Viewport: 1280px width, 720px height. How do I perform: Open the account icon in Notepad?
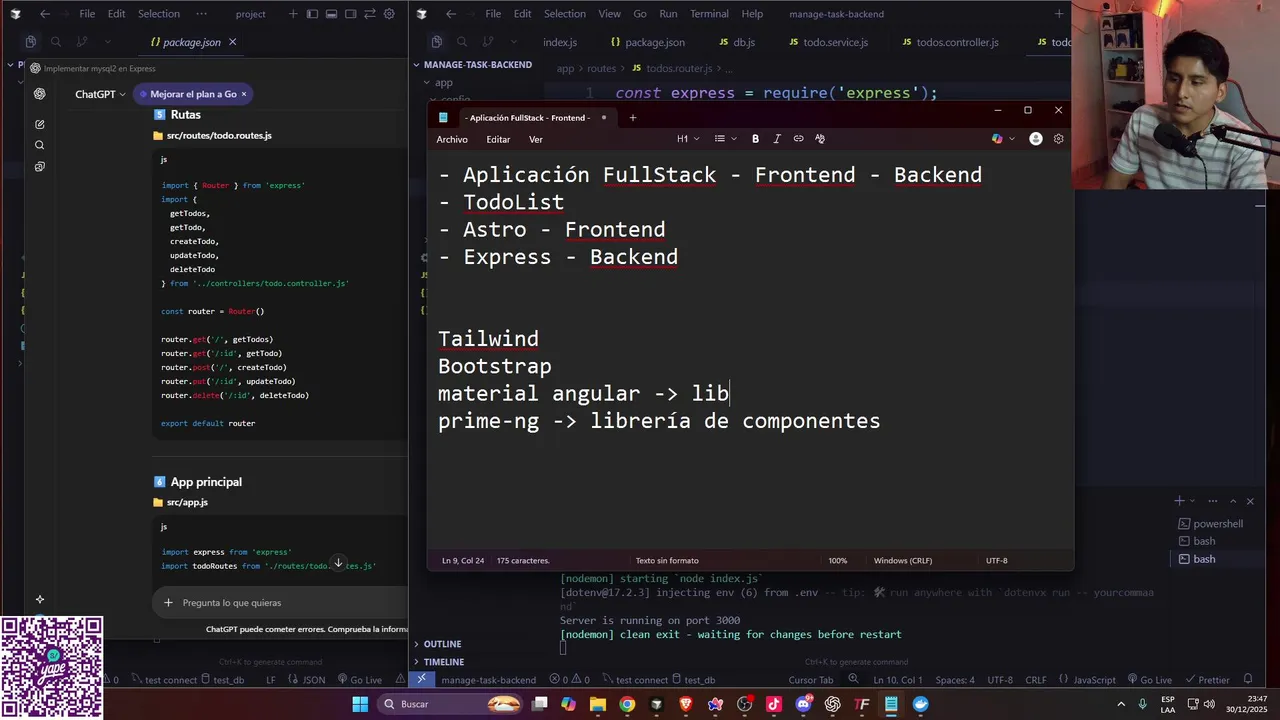(x=1036, y=139)
